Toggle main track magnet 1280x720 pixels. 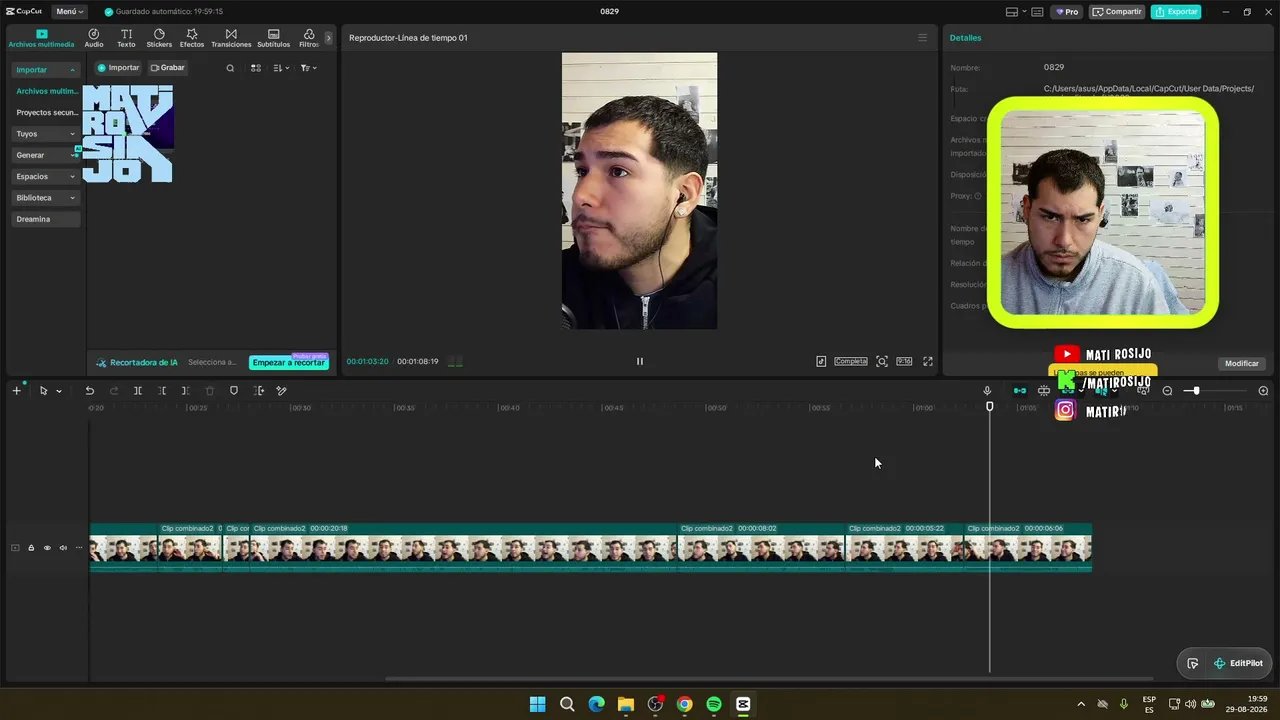point(1020,391)
